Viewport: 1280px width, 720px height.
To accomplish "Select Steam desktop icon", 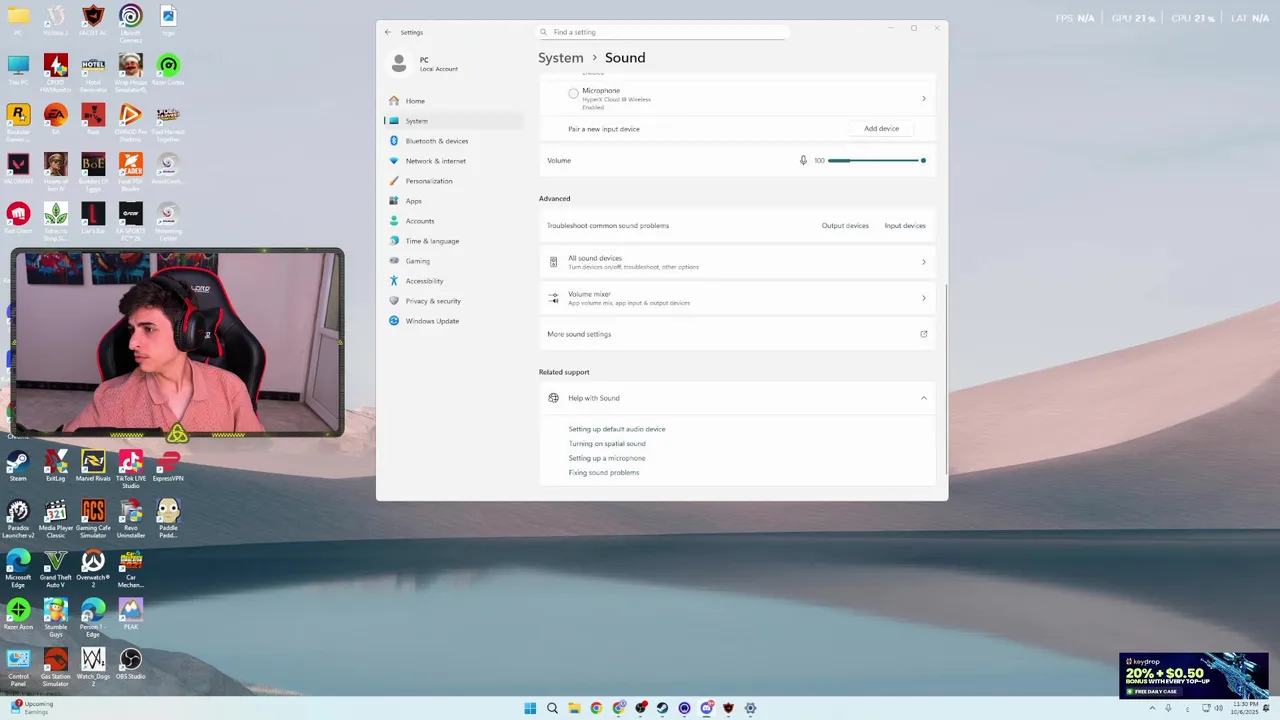I will pyautogui.click(x=18, y=467).
